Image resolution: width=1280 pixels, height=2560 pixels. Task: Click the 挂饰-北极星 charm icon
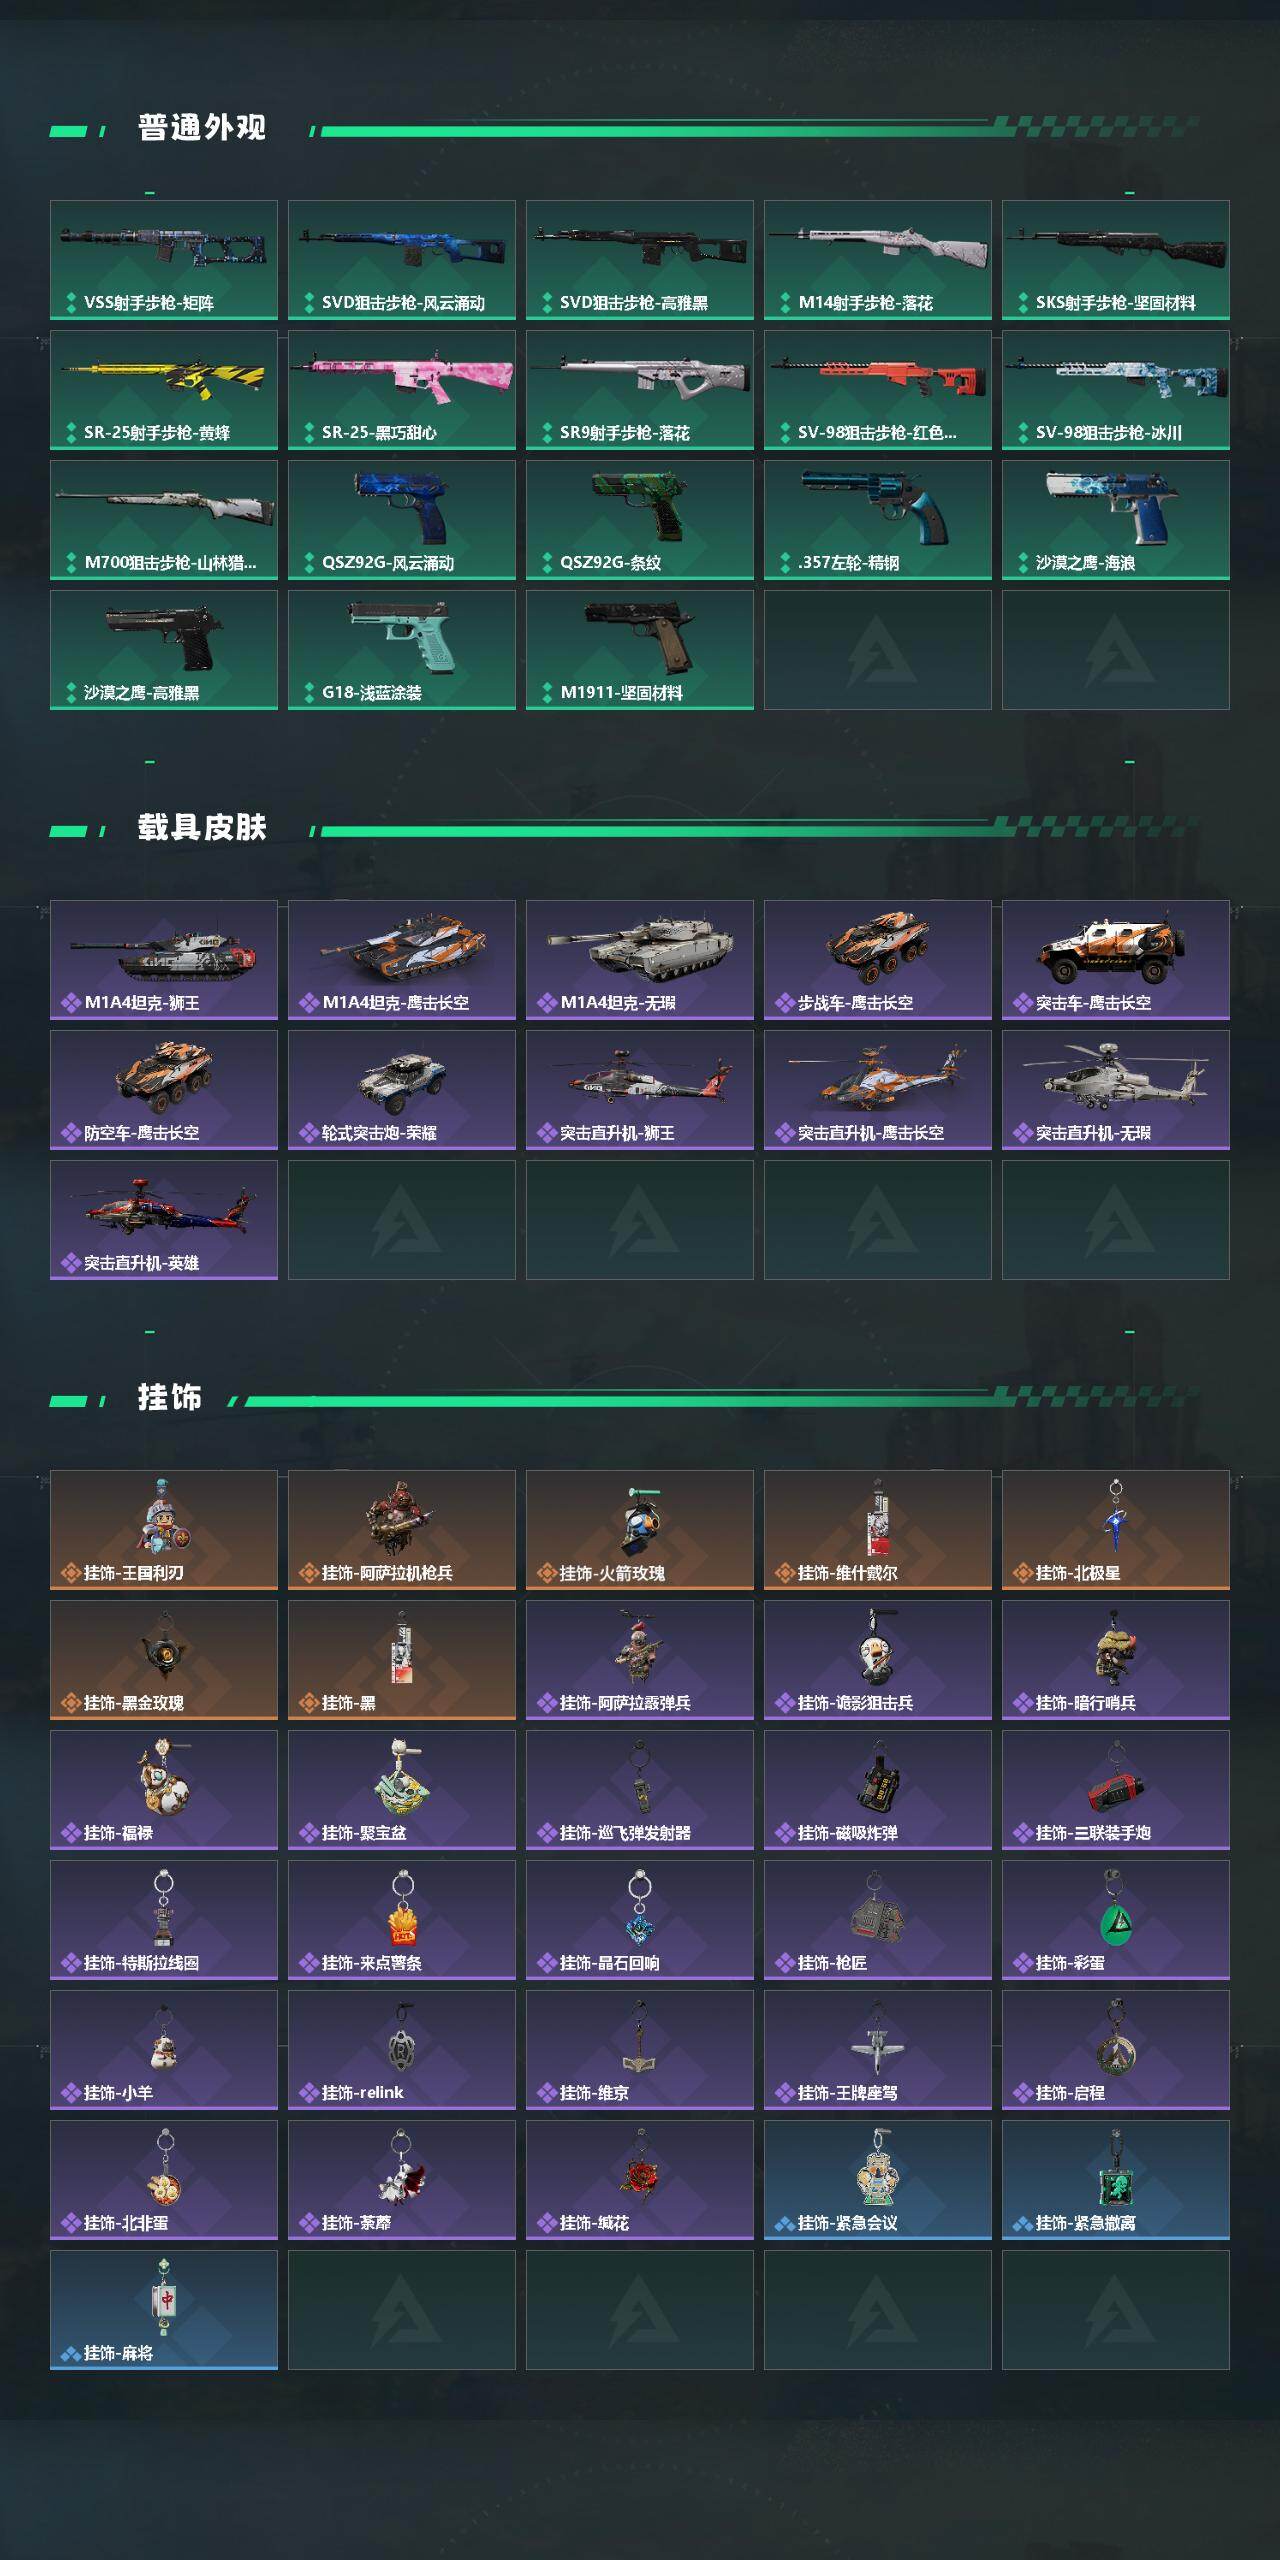coord(1116,1530)
